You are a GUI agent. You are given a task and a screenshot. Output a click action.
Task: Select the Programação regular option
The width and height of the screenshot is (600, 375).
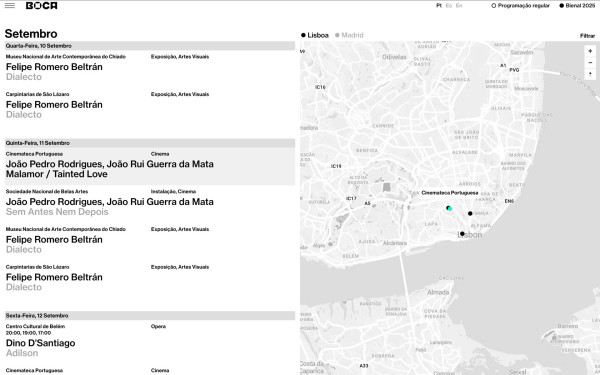pyautogui.click(x=520, y=6)
